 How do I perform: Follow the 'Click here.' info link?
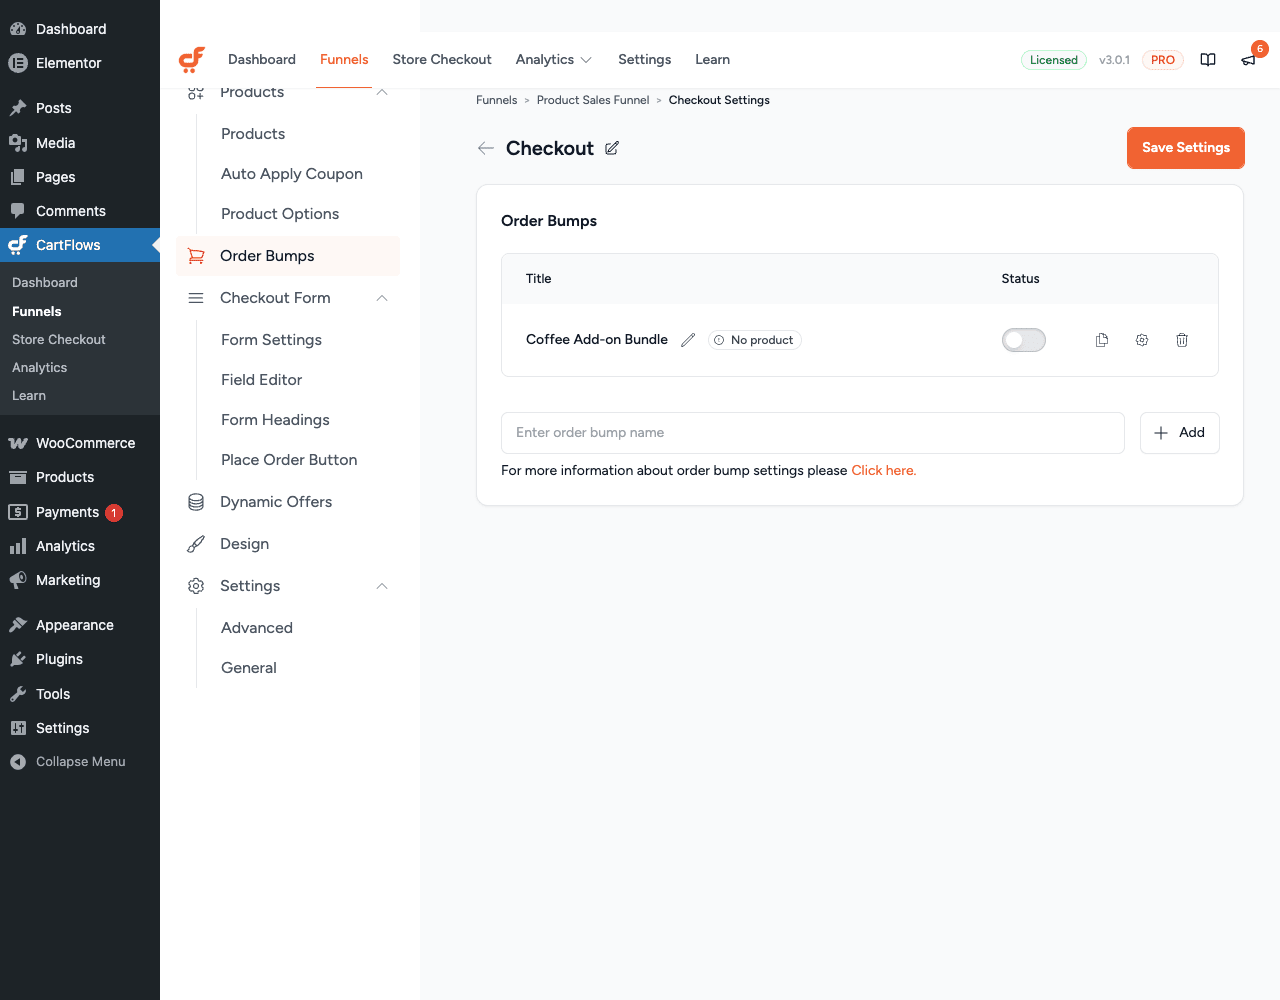(x=884, y=471)
